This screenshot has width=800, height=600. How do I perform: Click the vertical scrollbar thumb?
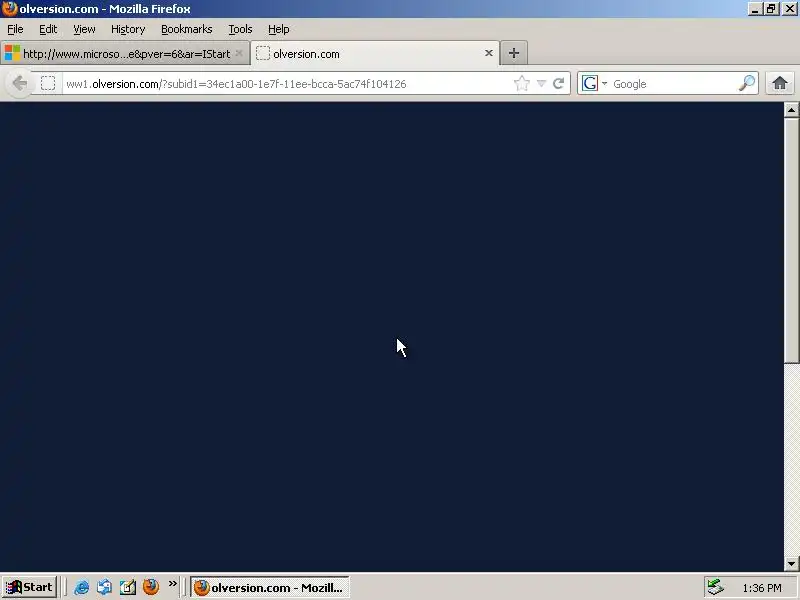click(x=791, y=241)
